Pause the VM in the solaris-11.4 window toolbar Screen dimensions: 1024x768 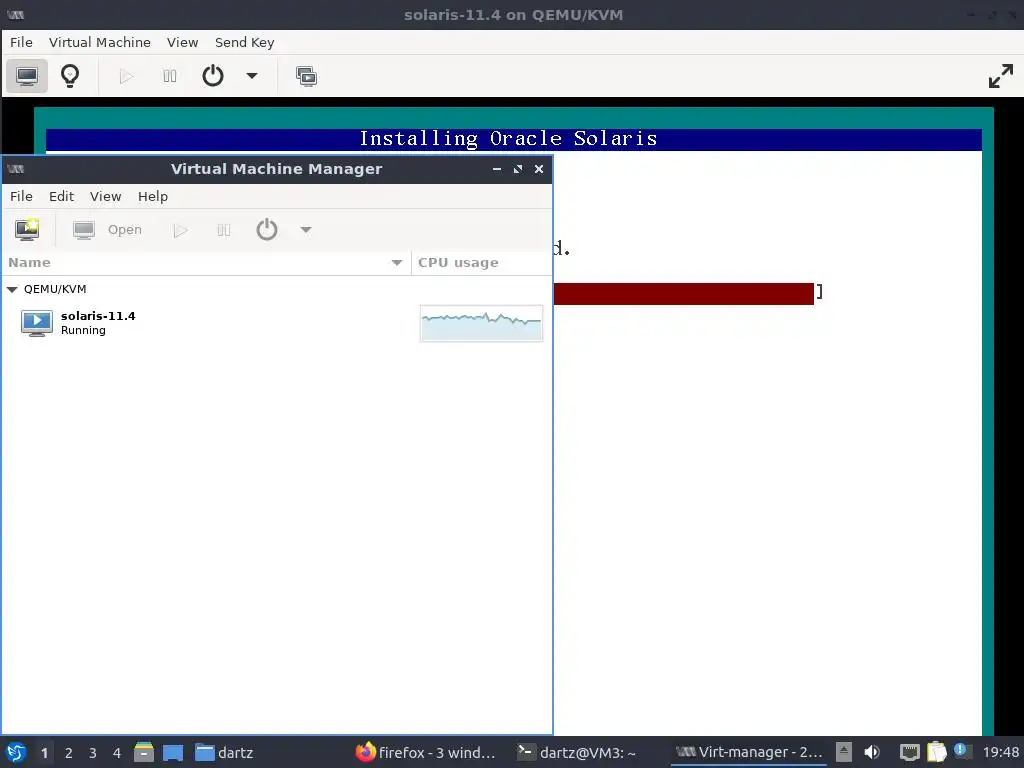pyautogui.click(x=170, y=76)
